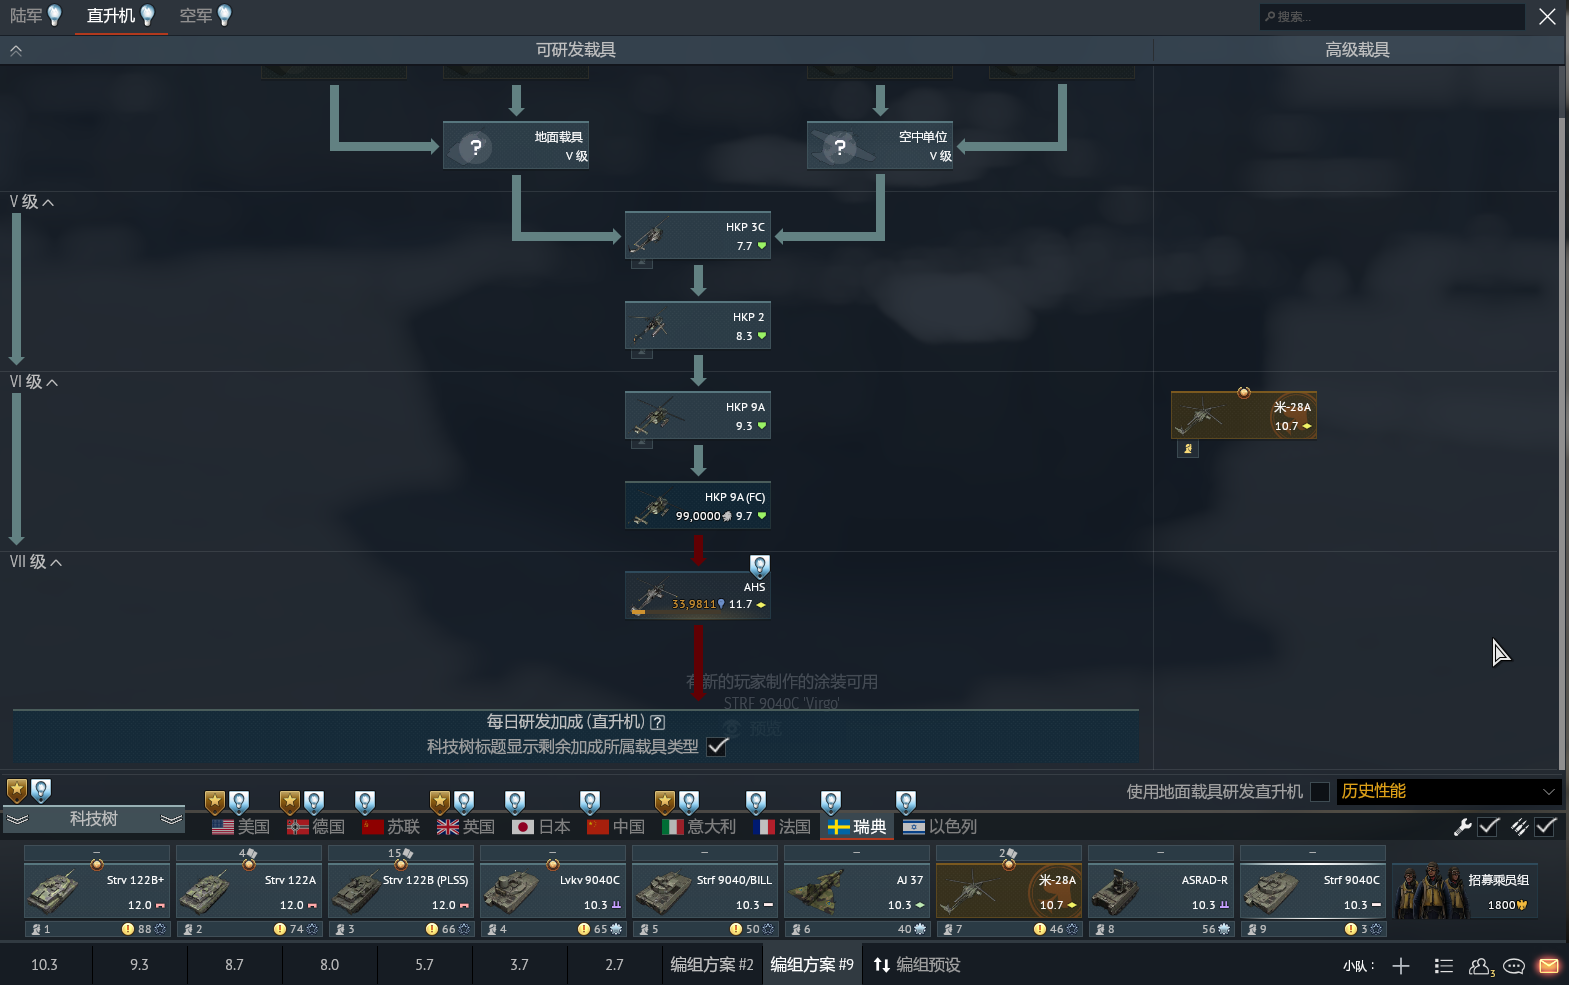Collapse the VII级 rank section

coord(36,562)
